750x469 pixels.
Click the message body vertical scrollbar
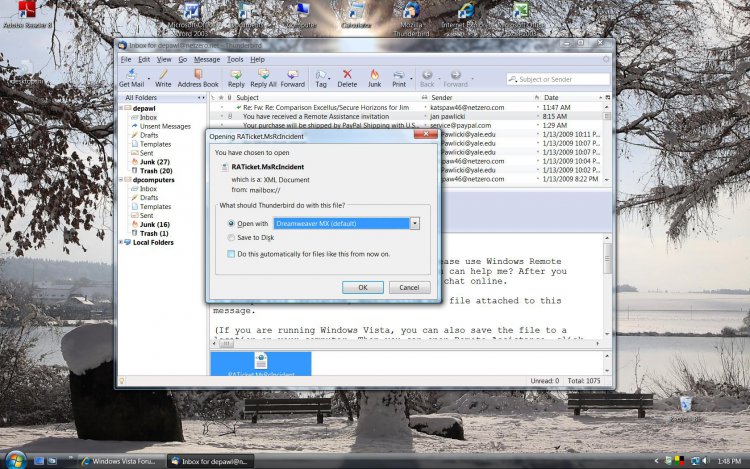[x=607, y=285]
